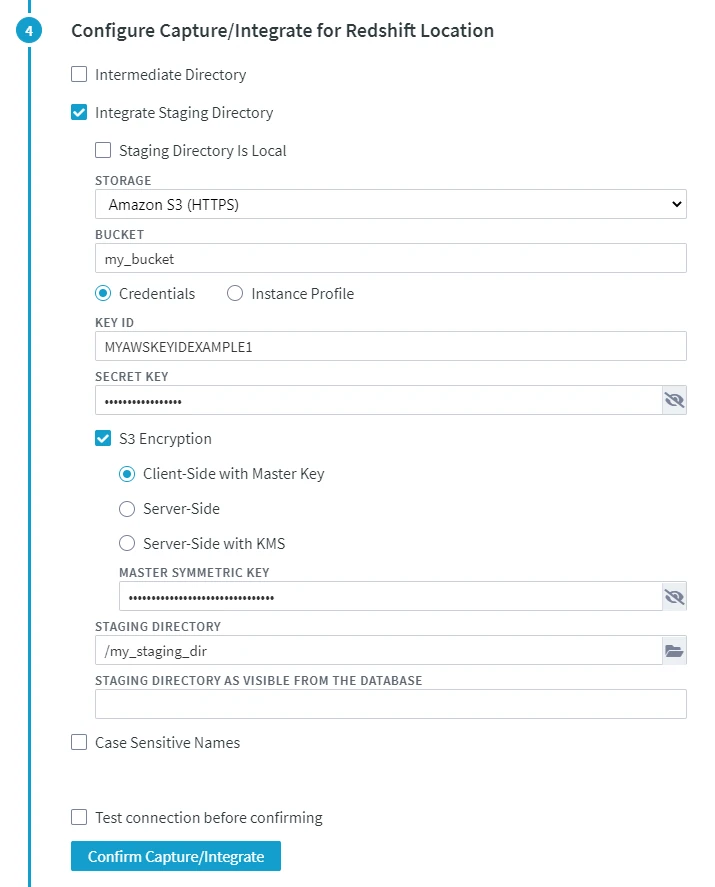Focus the Staging Directory As Visible field
715x887 pixels.
point(390,703)
